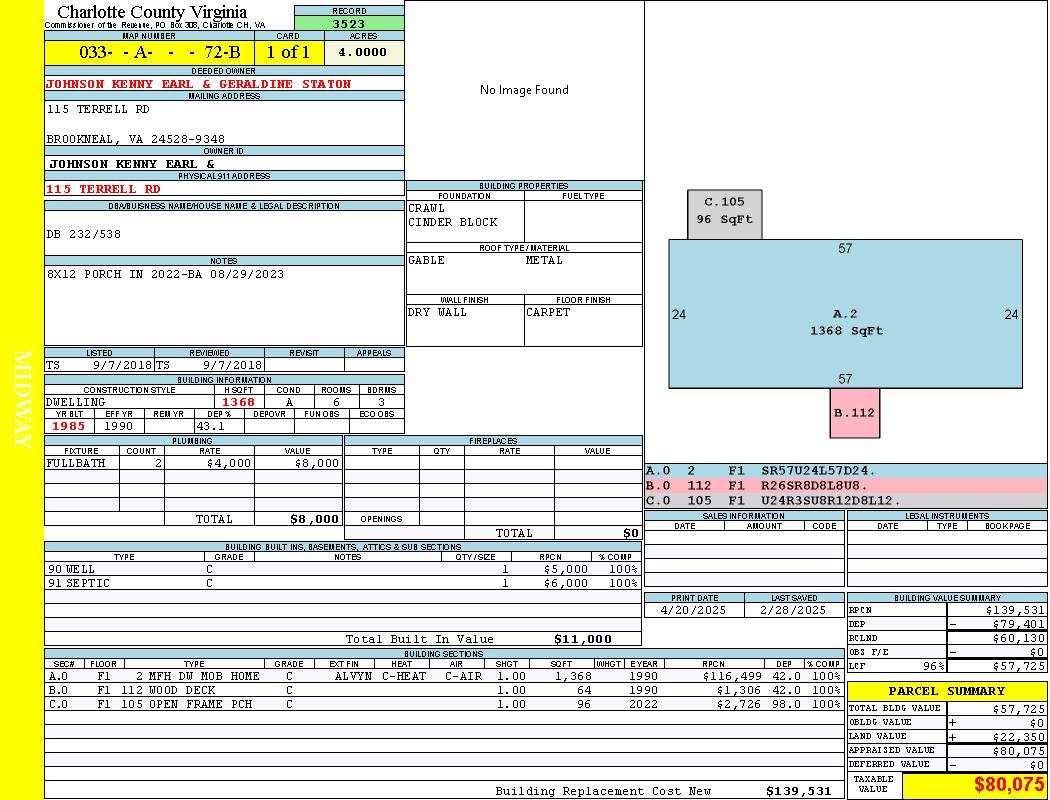The height and width of the screenshot is (800, 1050).
Task: Click the gray C.105 porch sketch block
Action: [724, 214]
